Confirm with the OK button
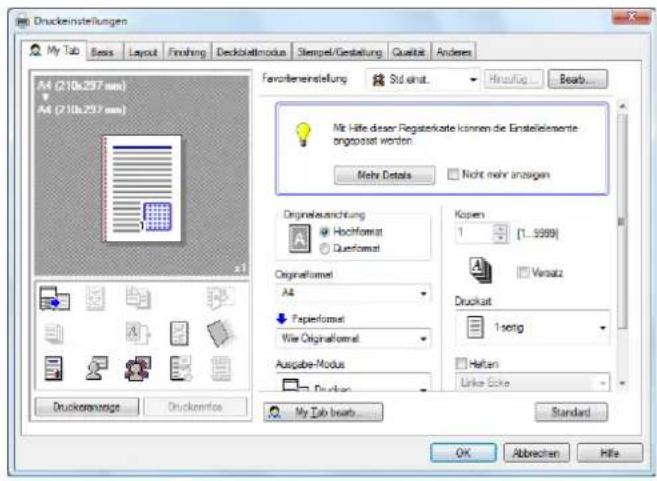657x481 pixels. pos(463,453)
